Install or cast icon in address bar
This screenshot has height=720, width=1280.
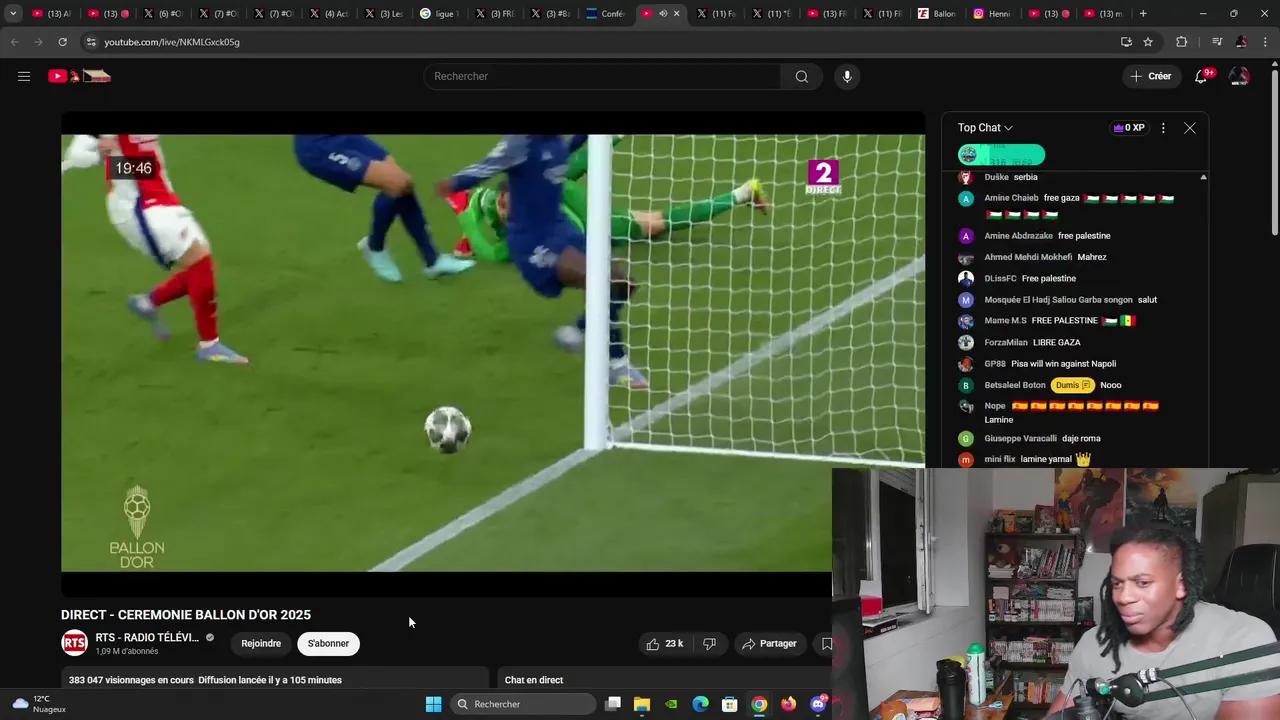click(1126, 42)
